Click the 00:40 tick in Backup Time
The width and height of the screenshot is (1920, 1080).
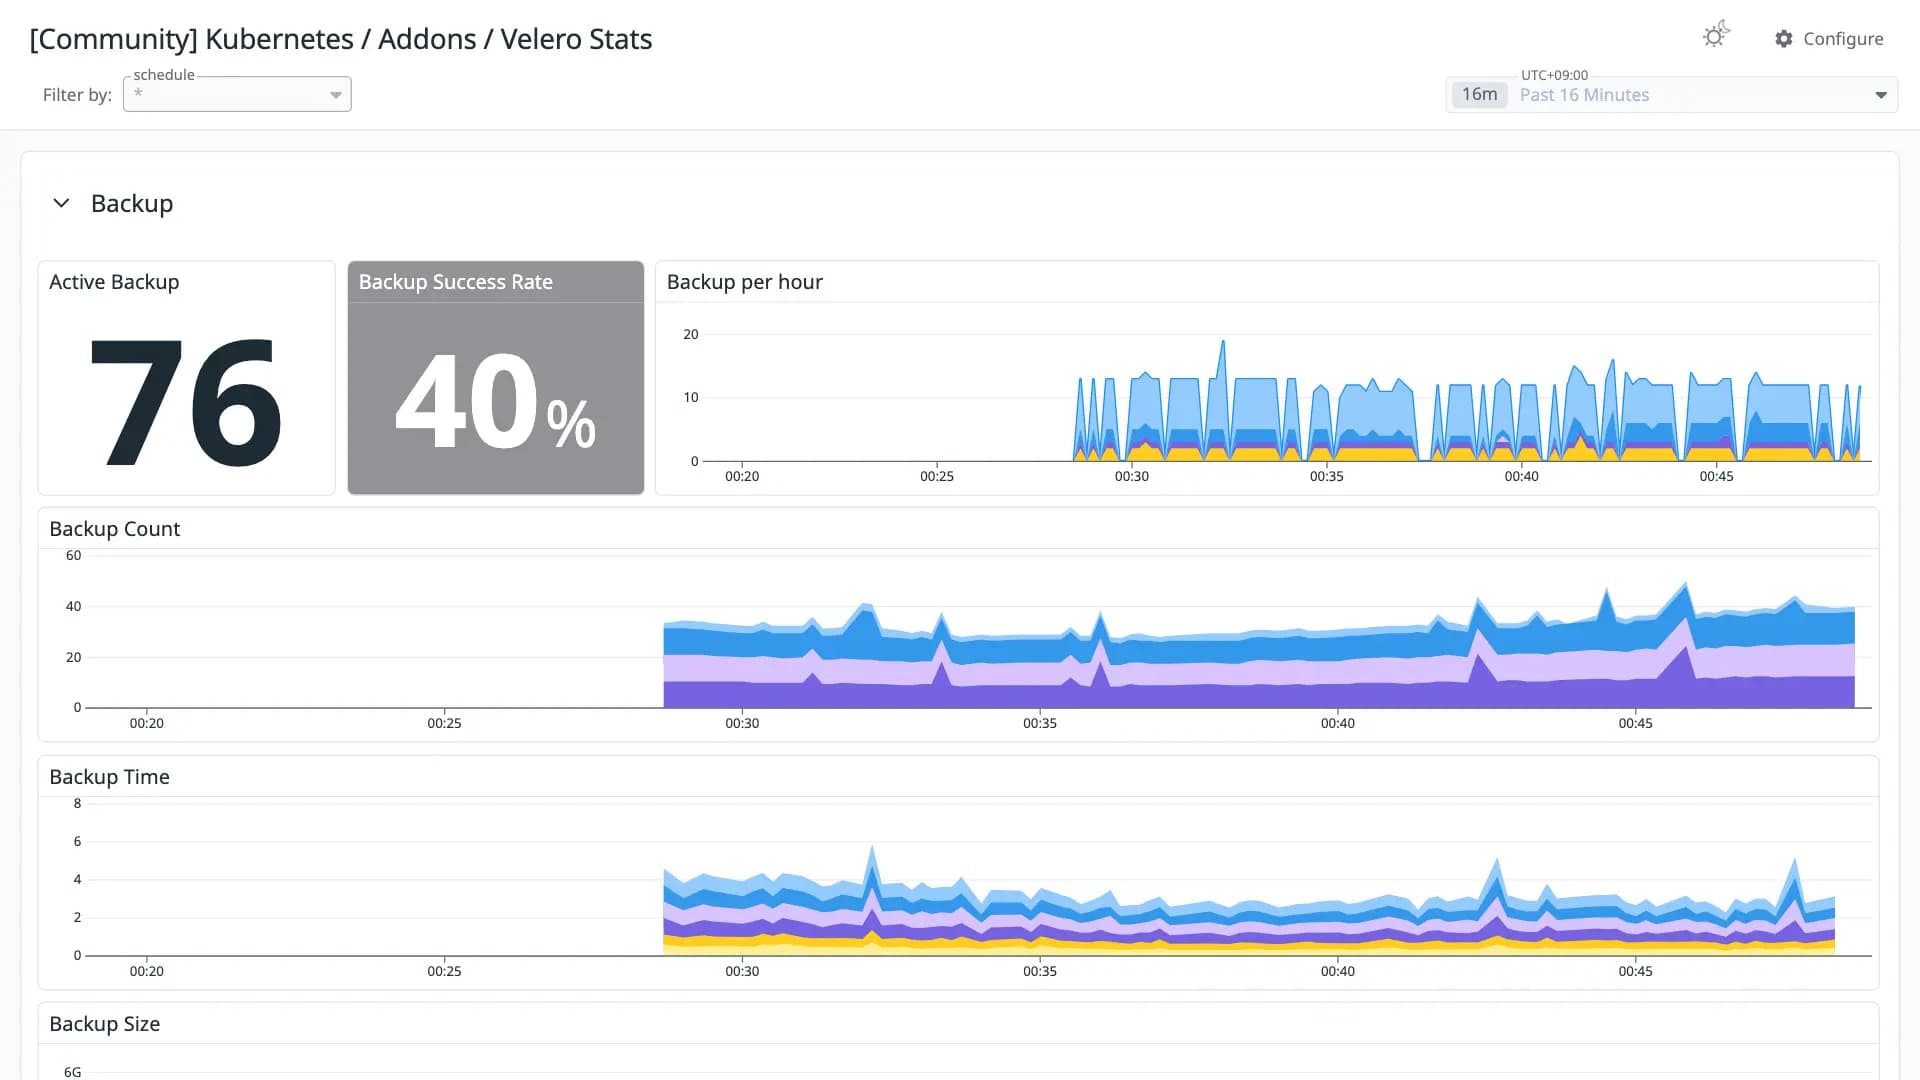click(x=1338, y=971)
